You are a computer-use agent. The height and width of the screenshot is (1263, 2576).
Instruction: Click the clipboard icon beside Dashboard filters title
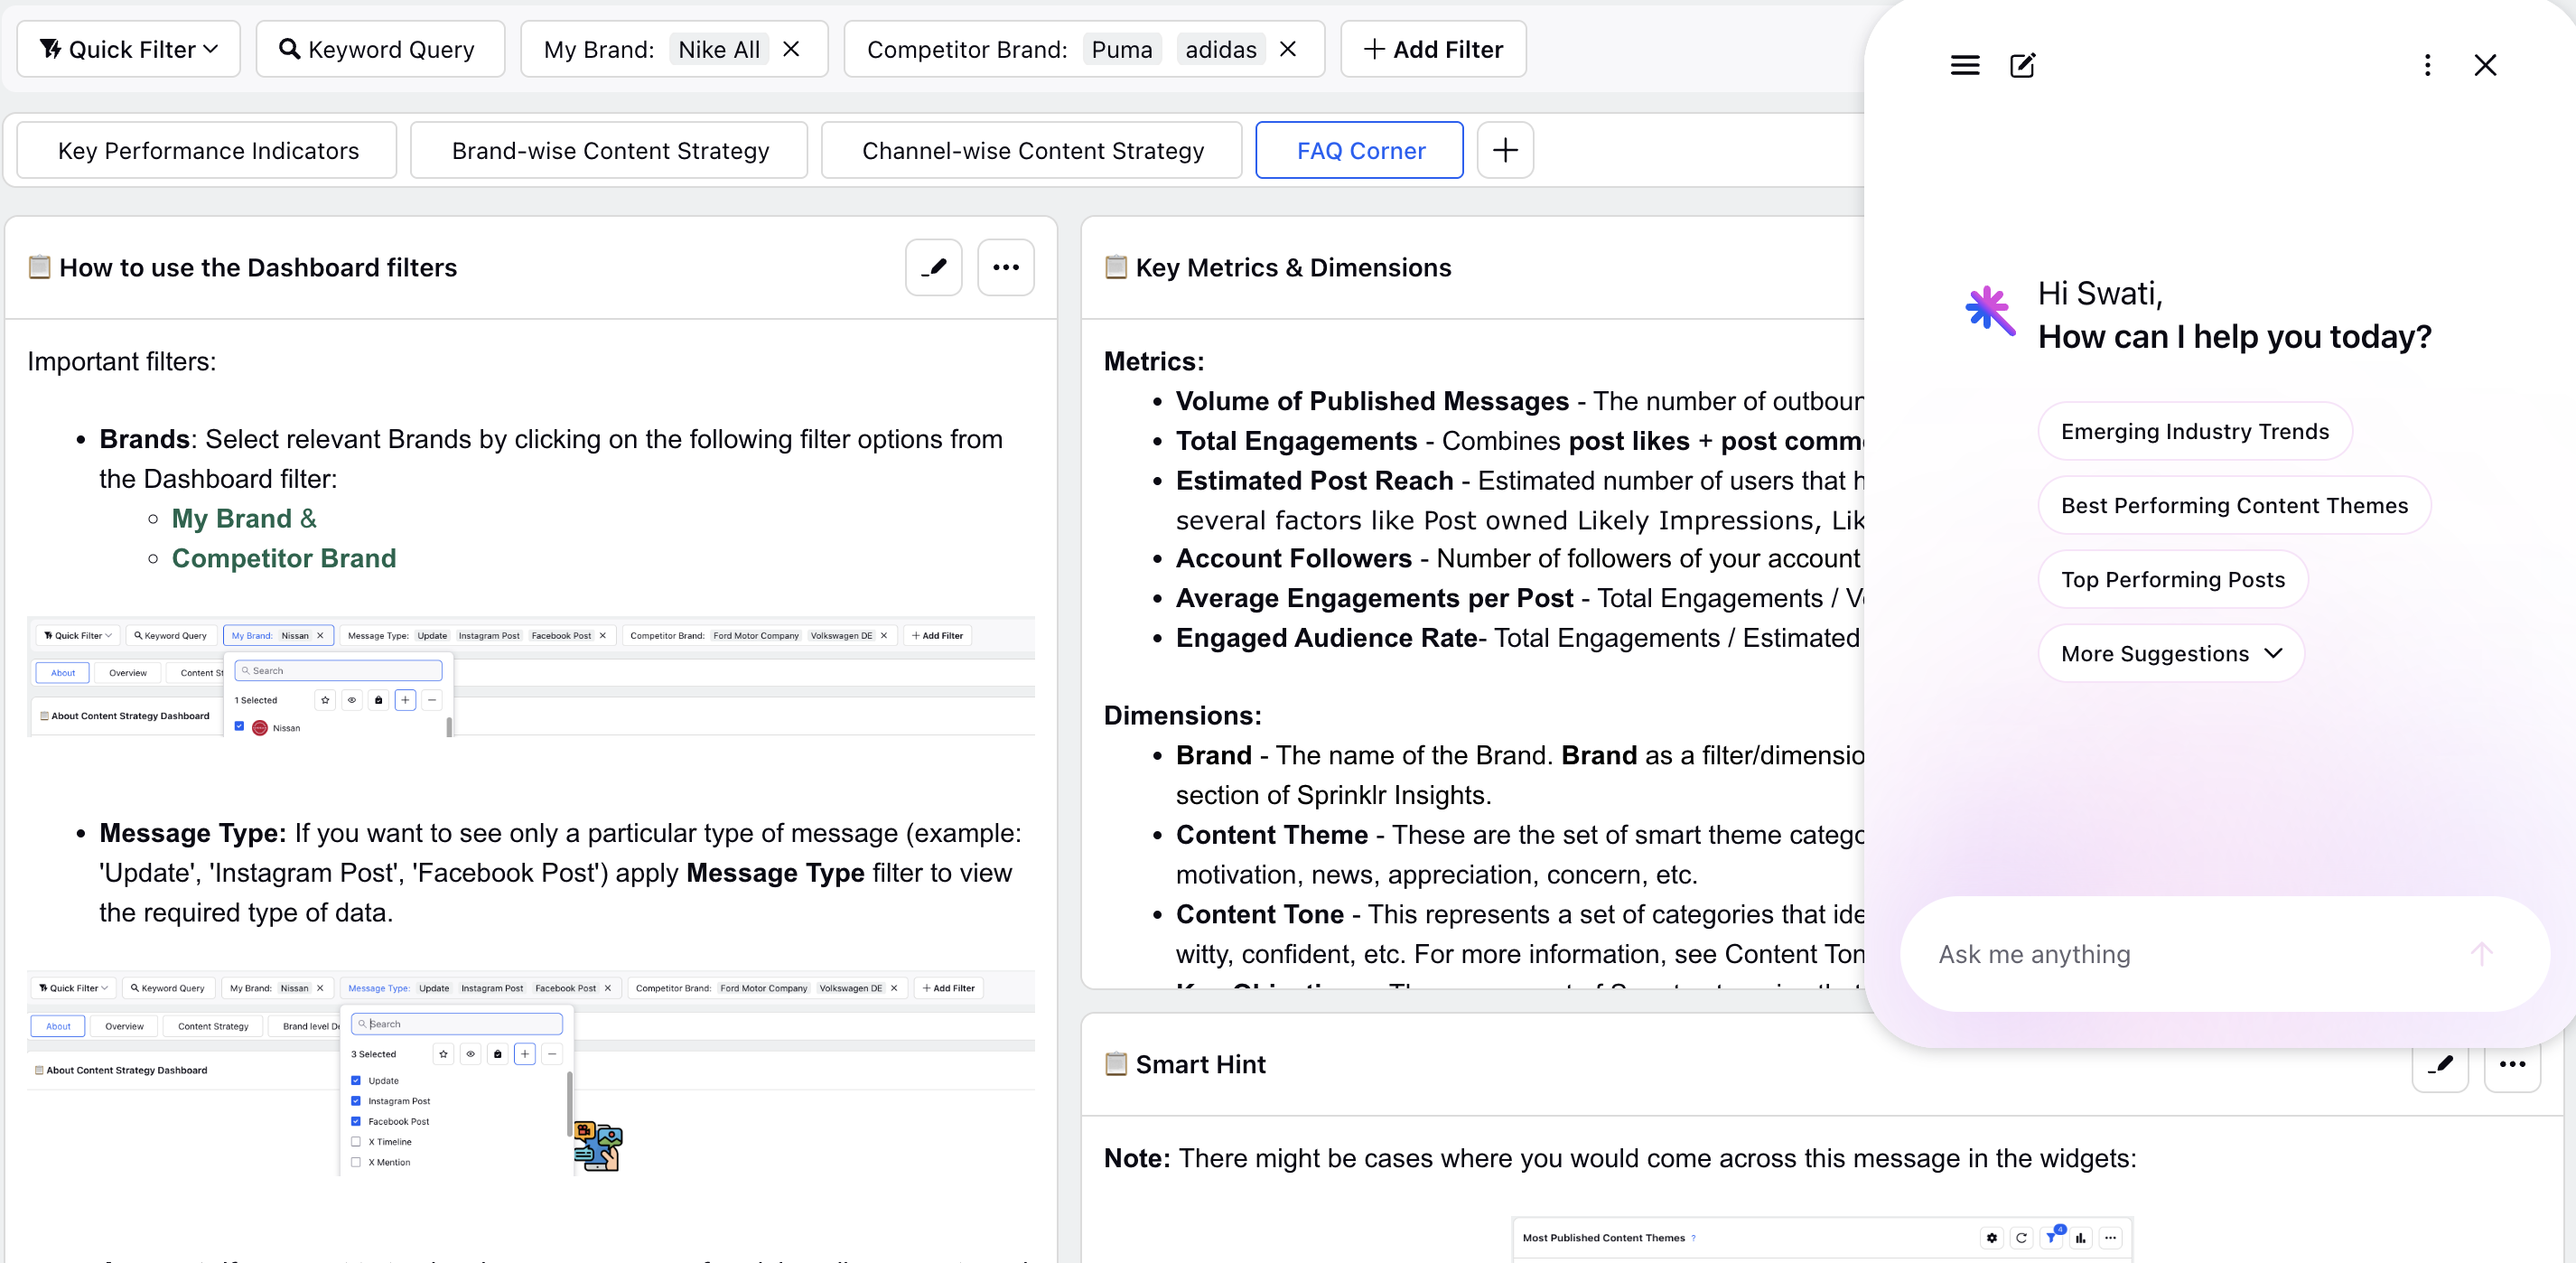click(39, 267)
